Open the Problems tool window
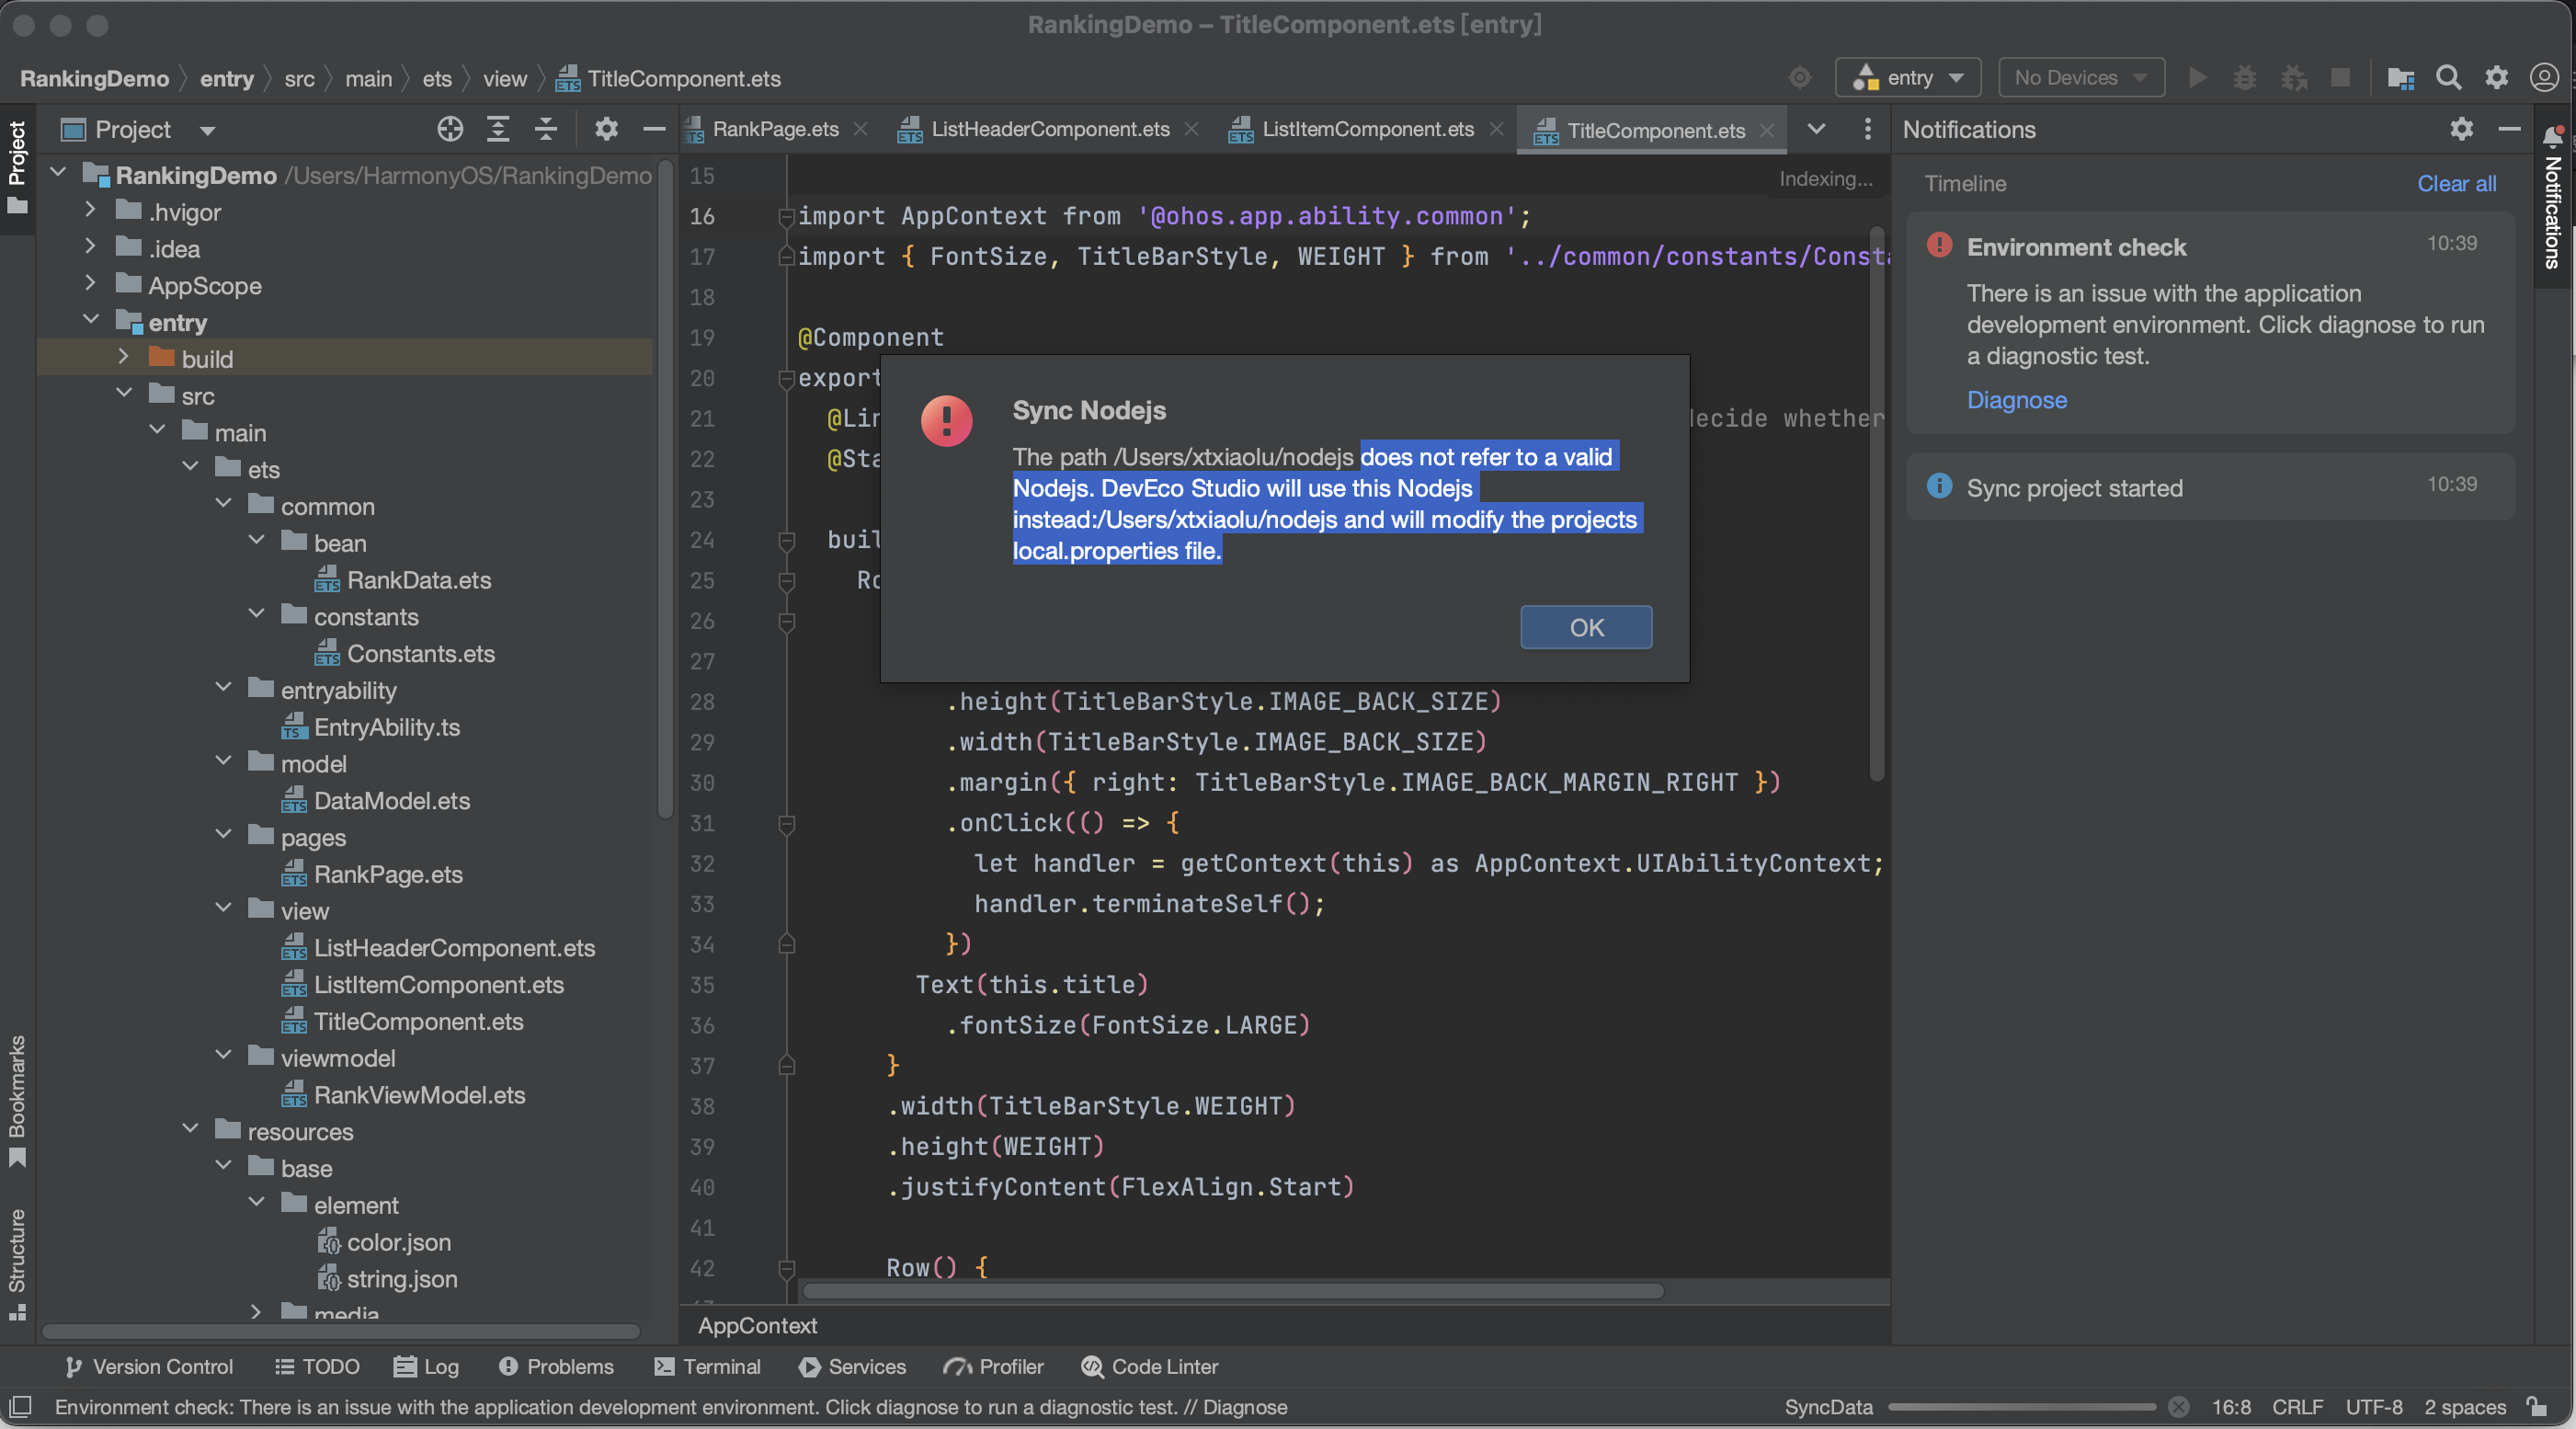2576x1429 pixels. click(x=556, y=1366)
